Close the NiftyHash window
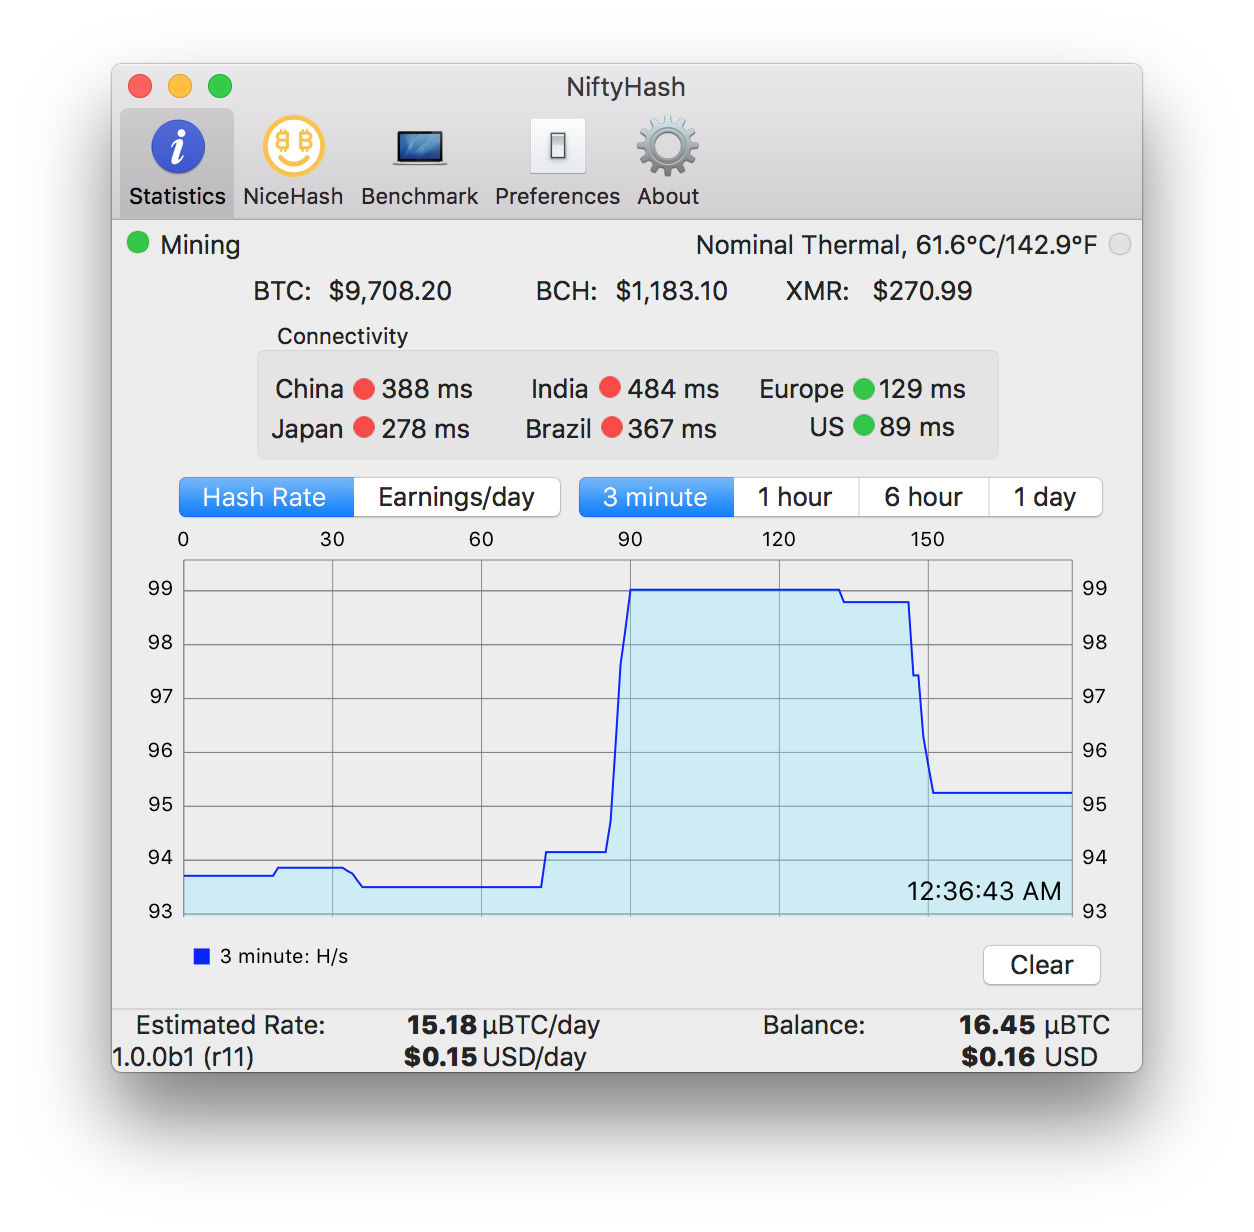Image resolution: width=1254 pixels, height=1232 pixels. (x=140, y=86)
